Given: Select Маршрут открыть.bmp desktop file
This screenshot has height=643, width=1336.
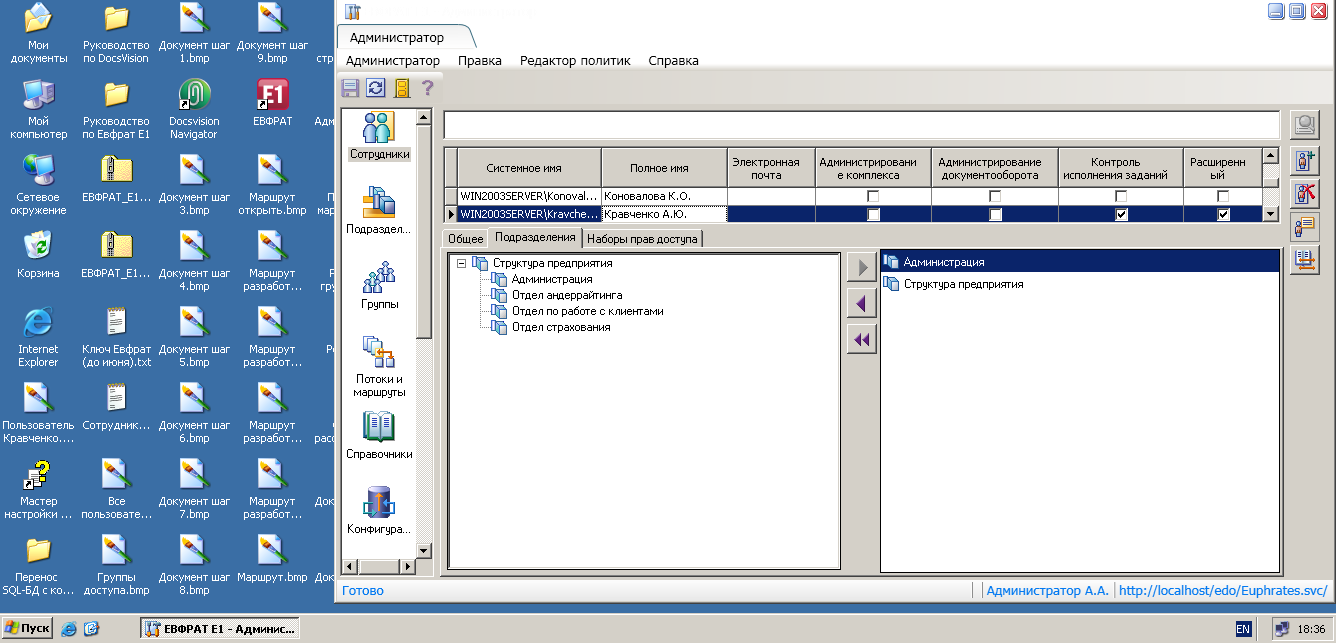Looking at the screenshot, I should point(272,186).
